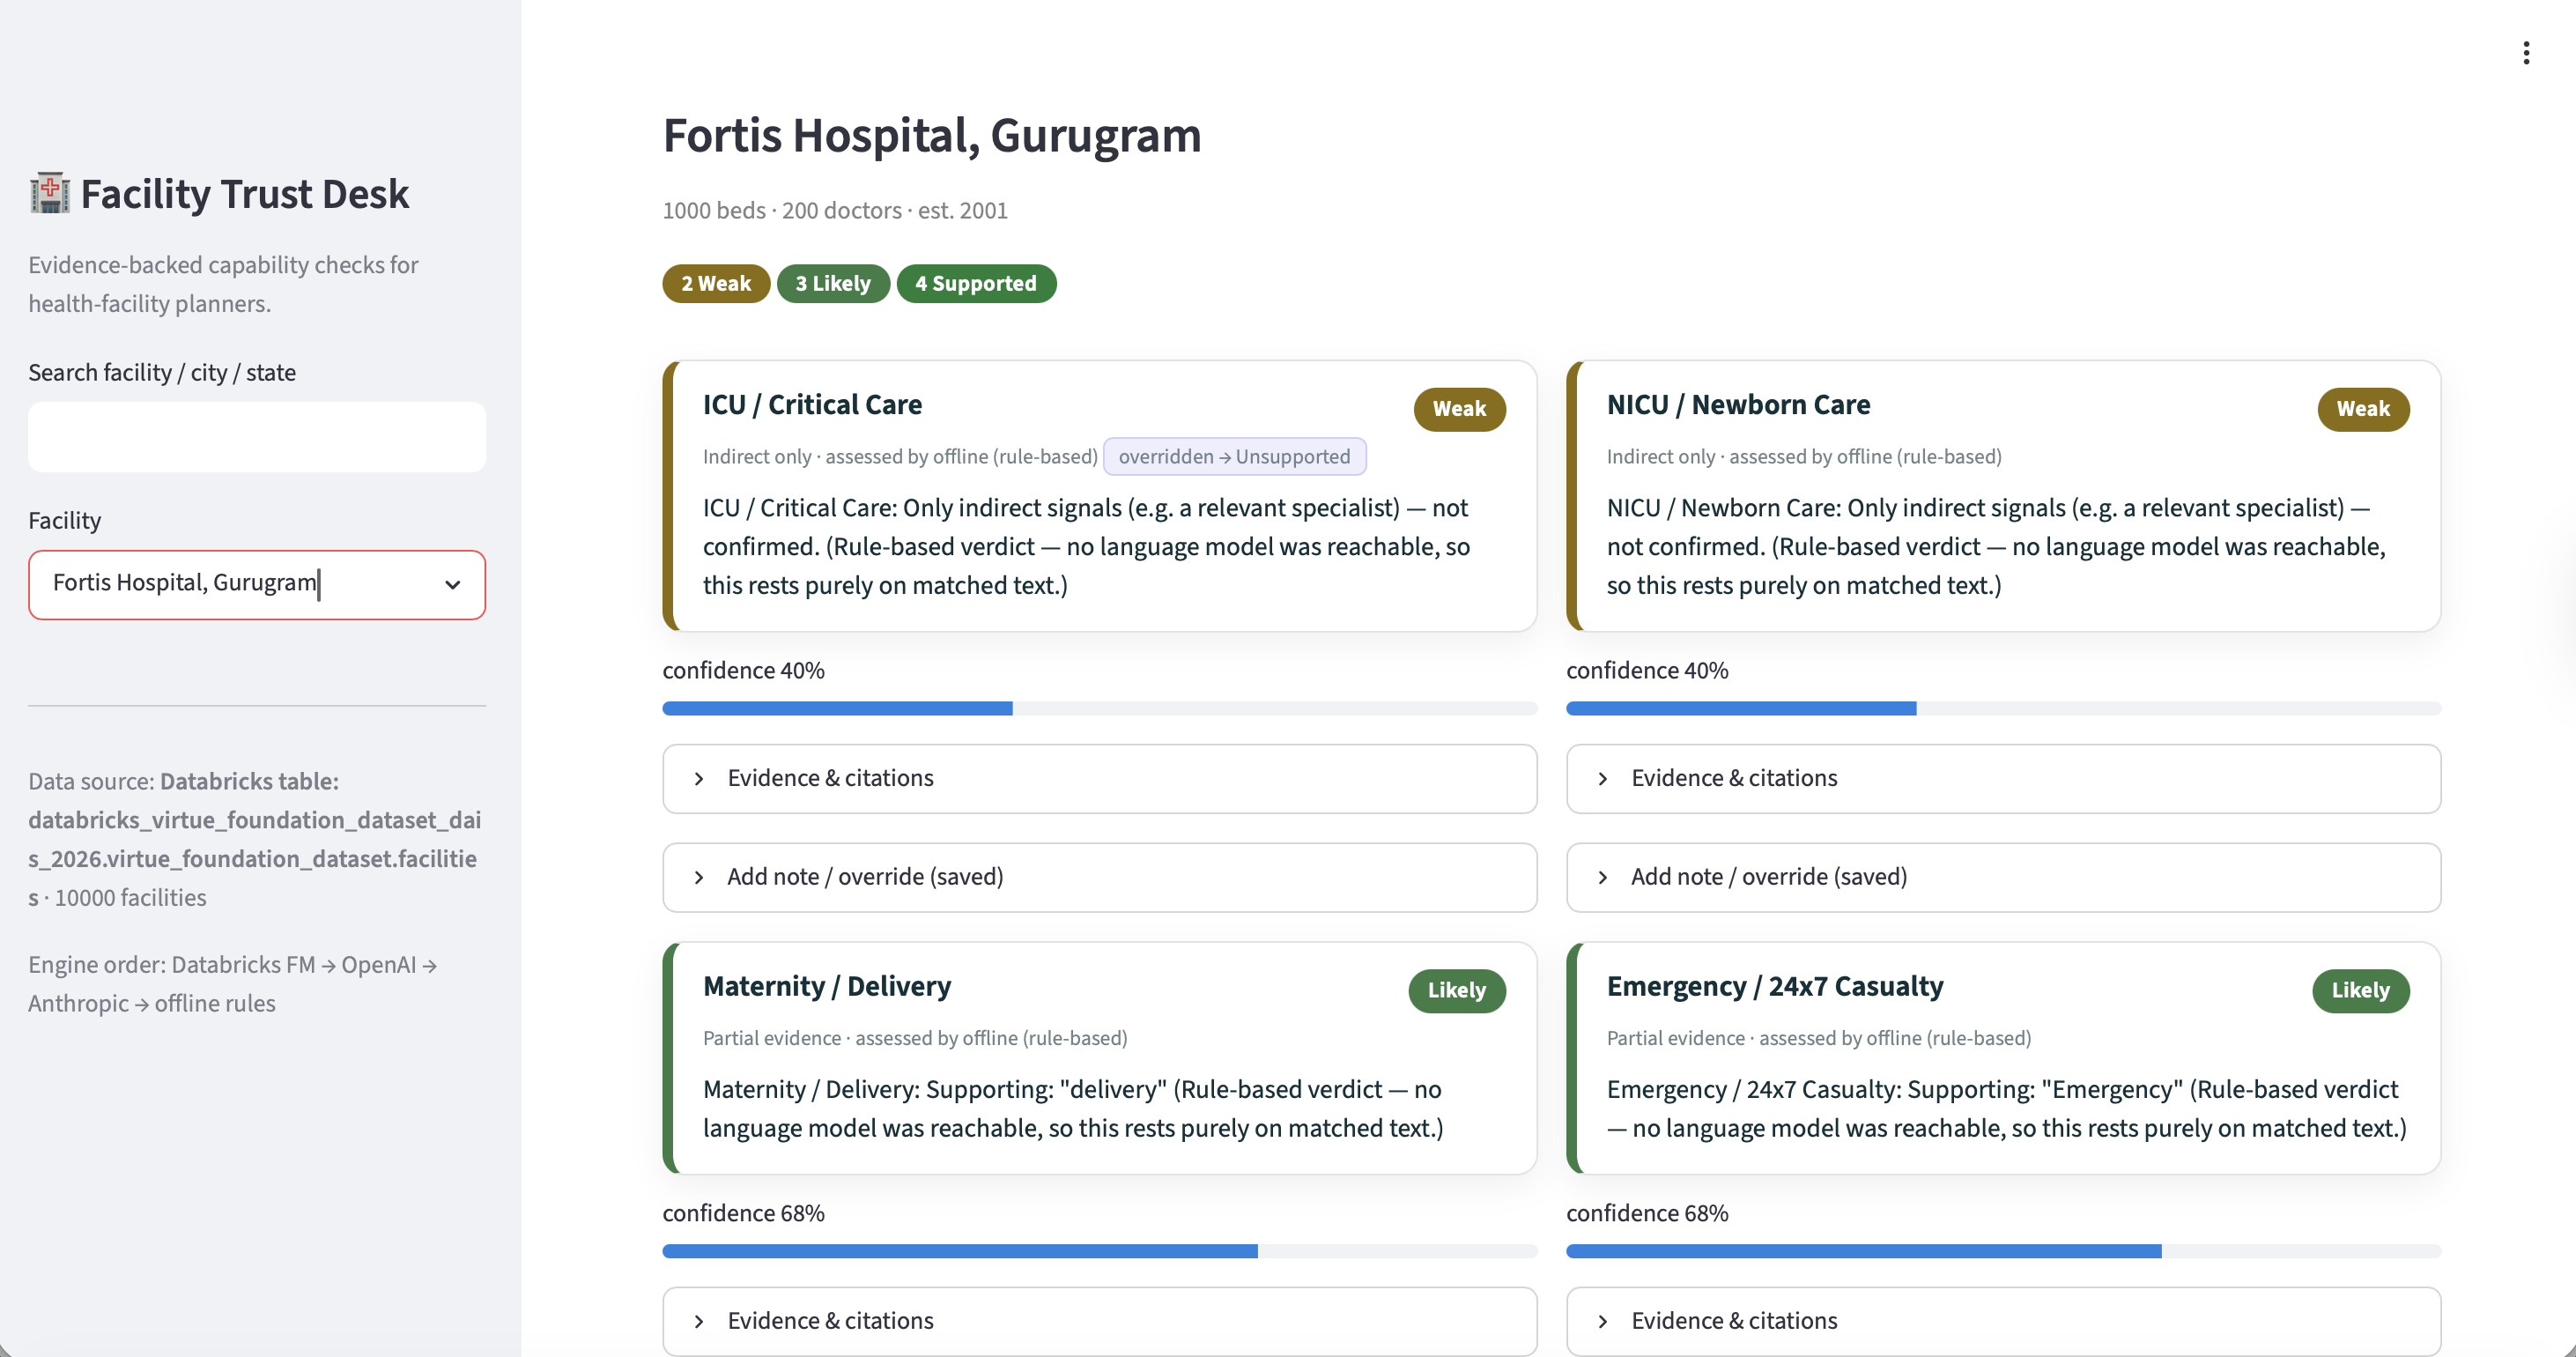Expand Evidence & citations under Emergency / 24x7 Casualty
2576x1357 pixels.
[x=2003, y=1321]
